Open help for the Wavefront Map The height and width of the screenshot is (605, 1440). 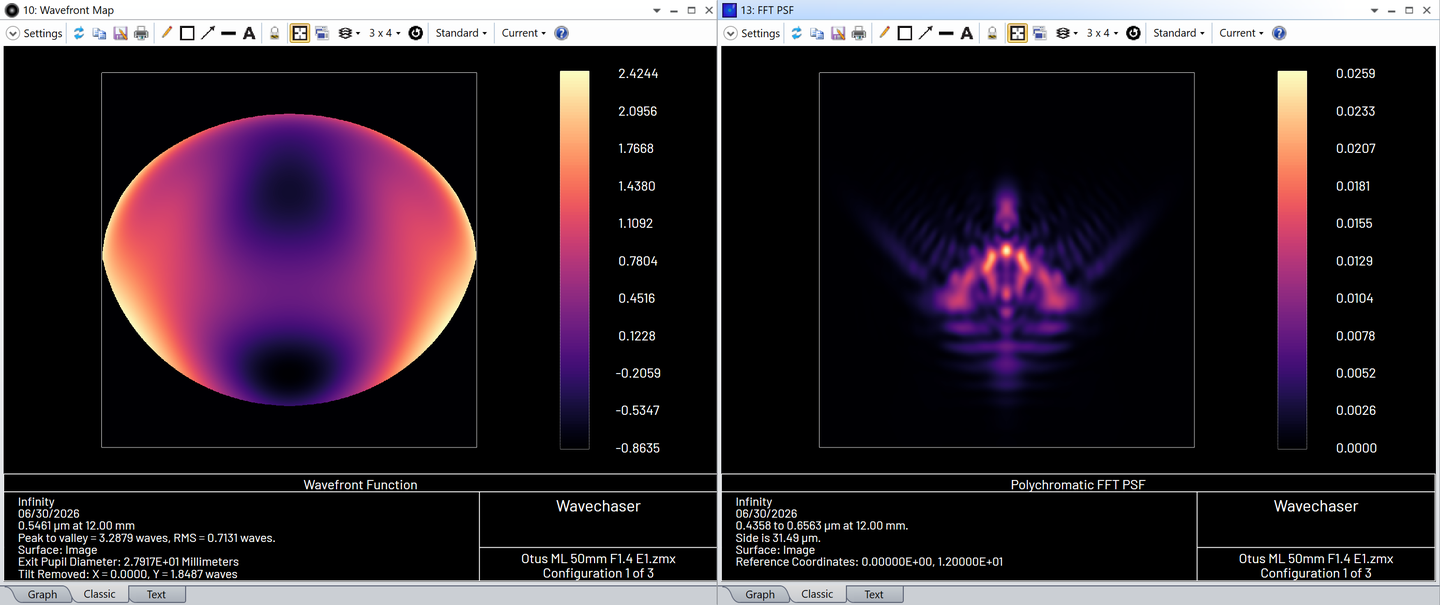tap(561, 33)
